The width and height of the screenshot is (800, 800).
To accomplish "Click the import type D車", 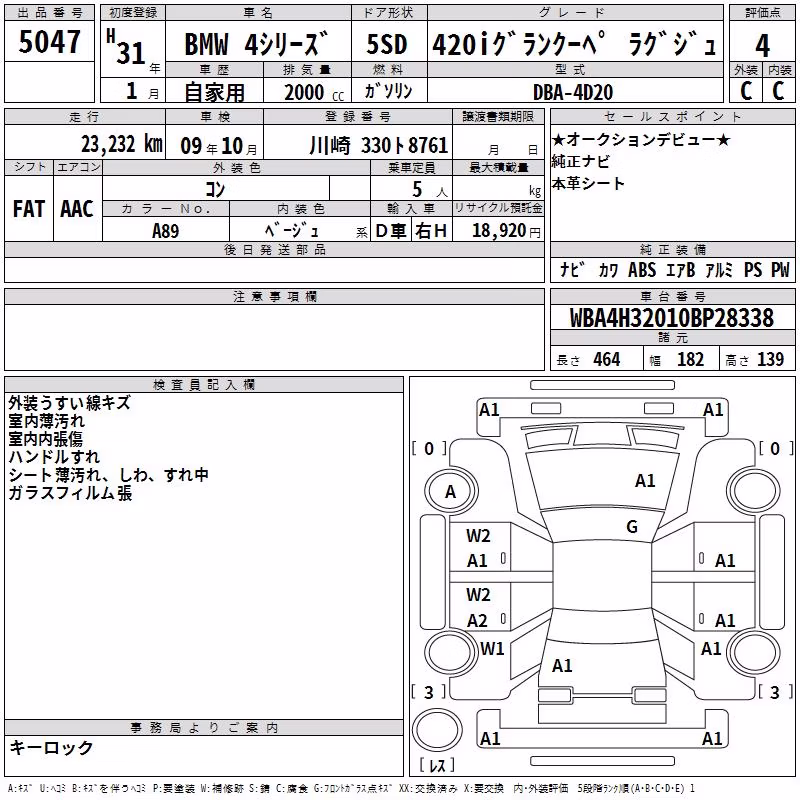I will [391, 231].
